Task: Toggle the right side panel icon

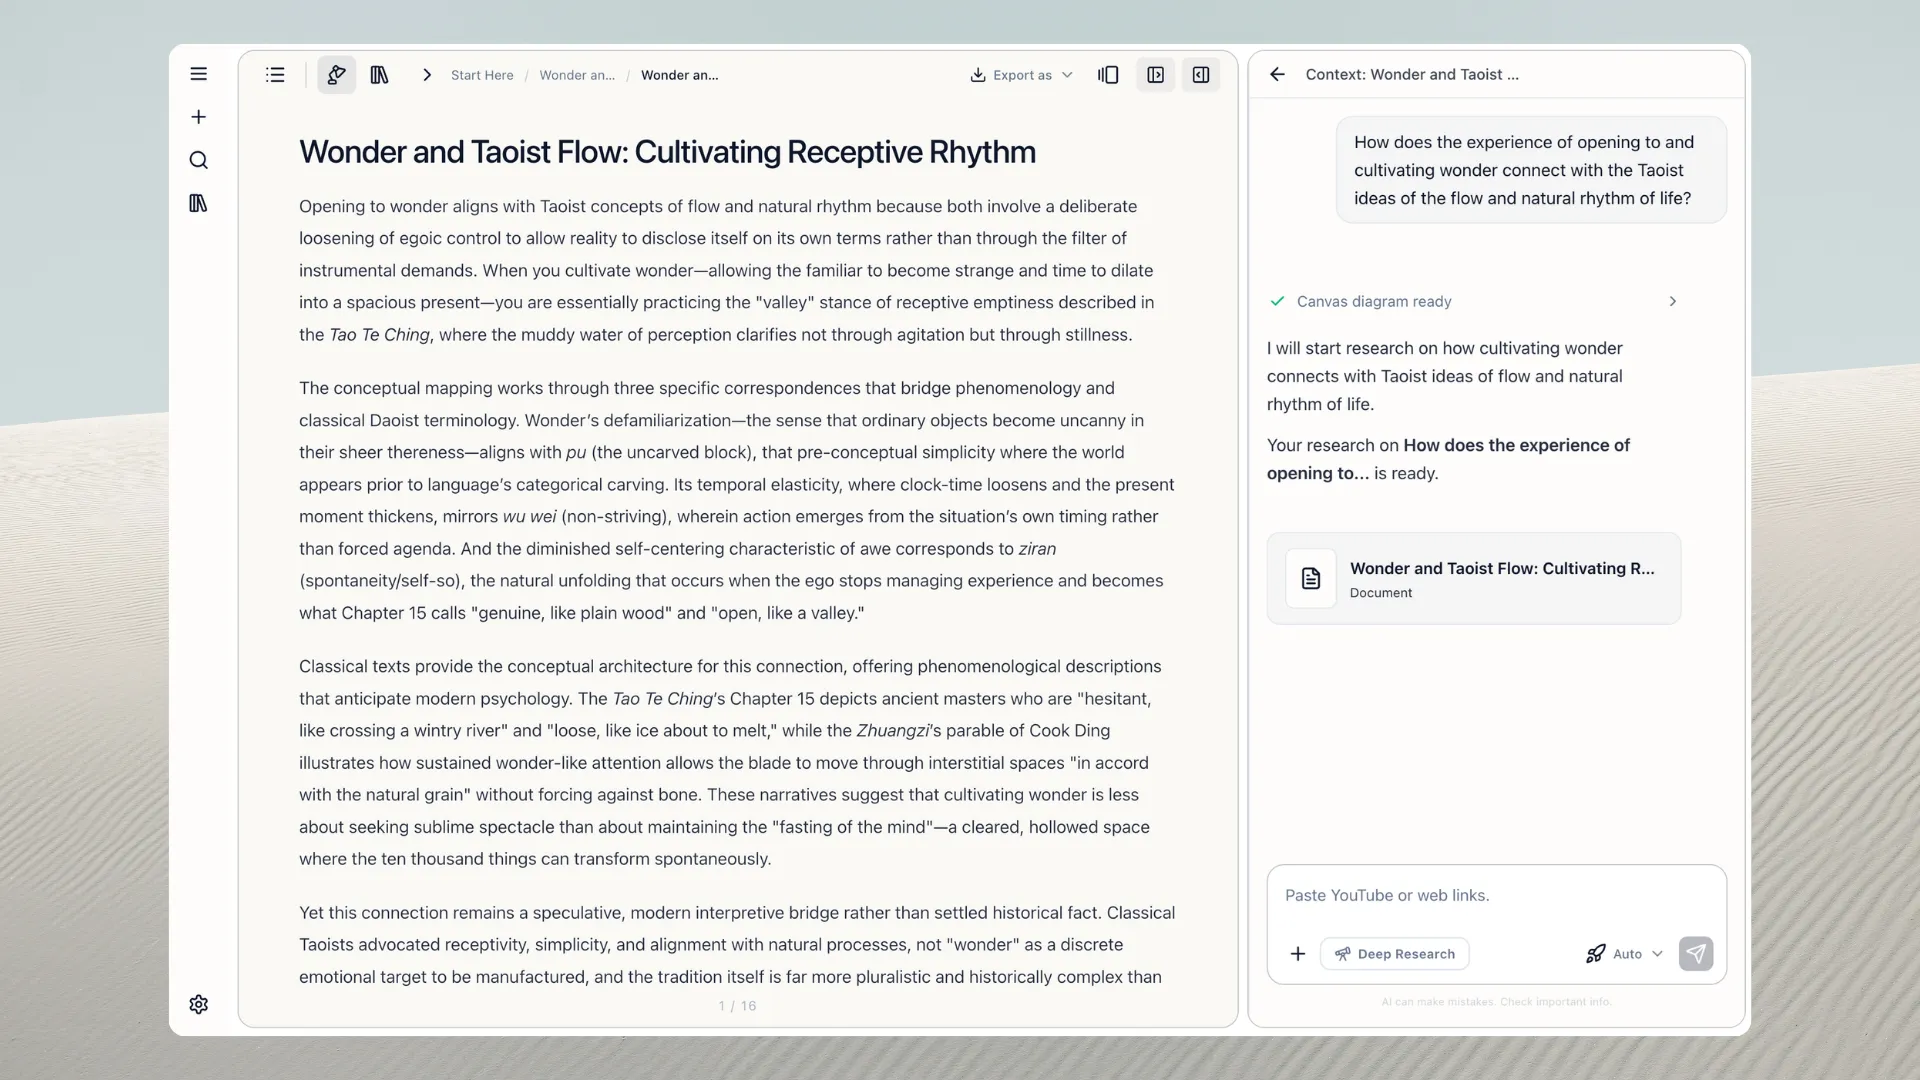Action: click(1201, 75)
